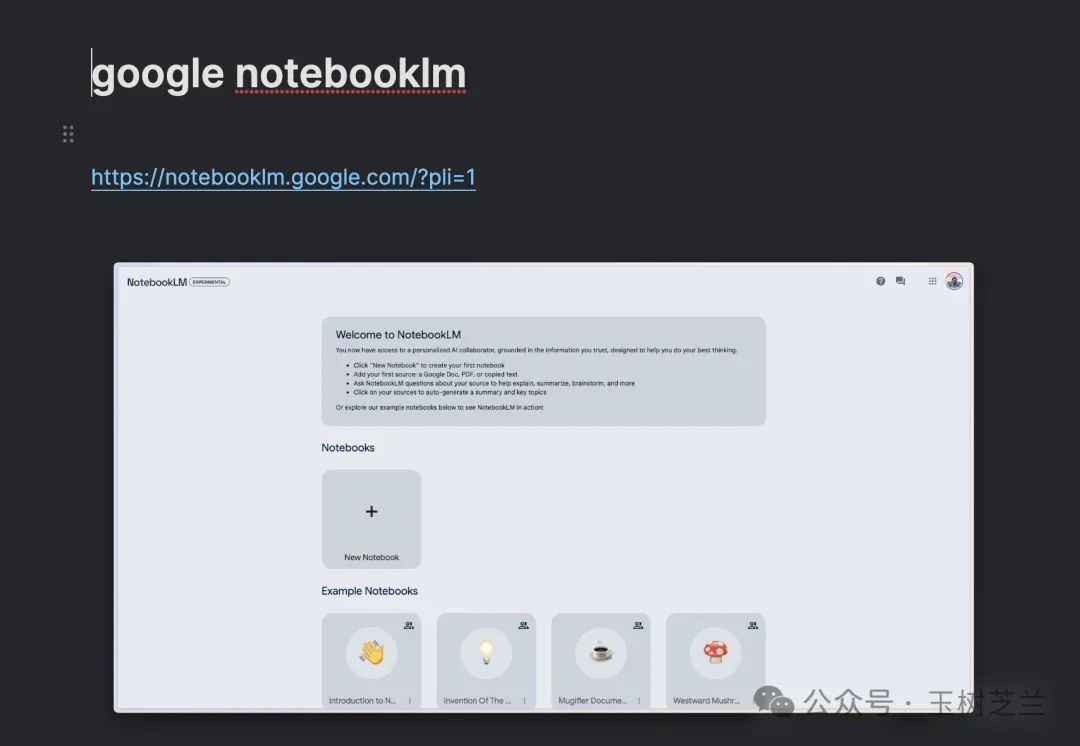Click the EXPERIMENTAL badge next to NotebookLM
This screenshot has width=1080, height=746.
click(211, 282)
